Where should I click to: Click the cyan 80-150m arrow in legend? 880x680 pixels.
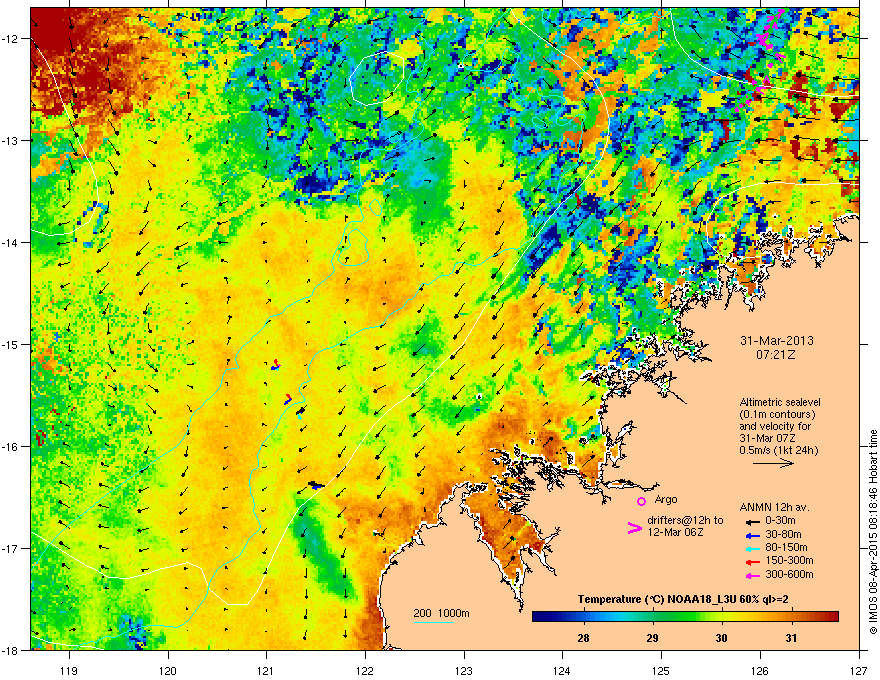753,548
